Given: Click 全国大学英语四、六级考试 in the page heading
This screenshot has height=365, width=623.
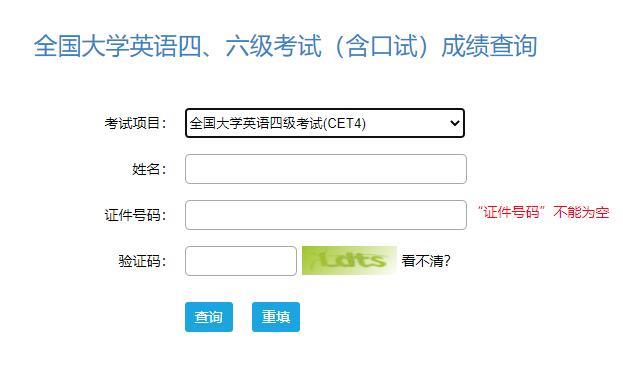Looking at the screenshot, I should pyautogui.click(x=178, y=46).
